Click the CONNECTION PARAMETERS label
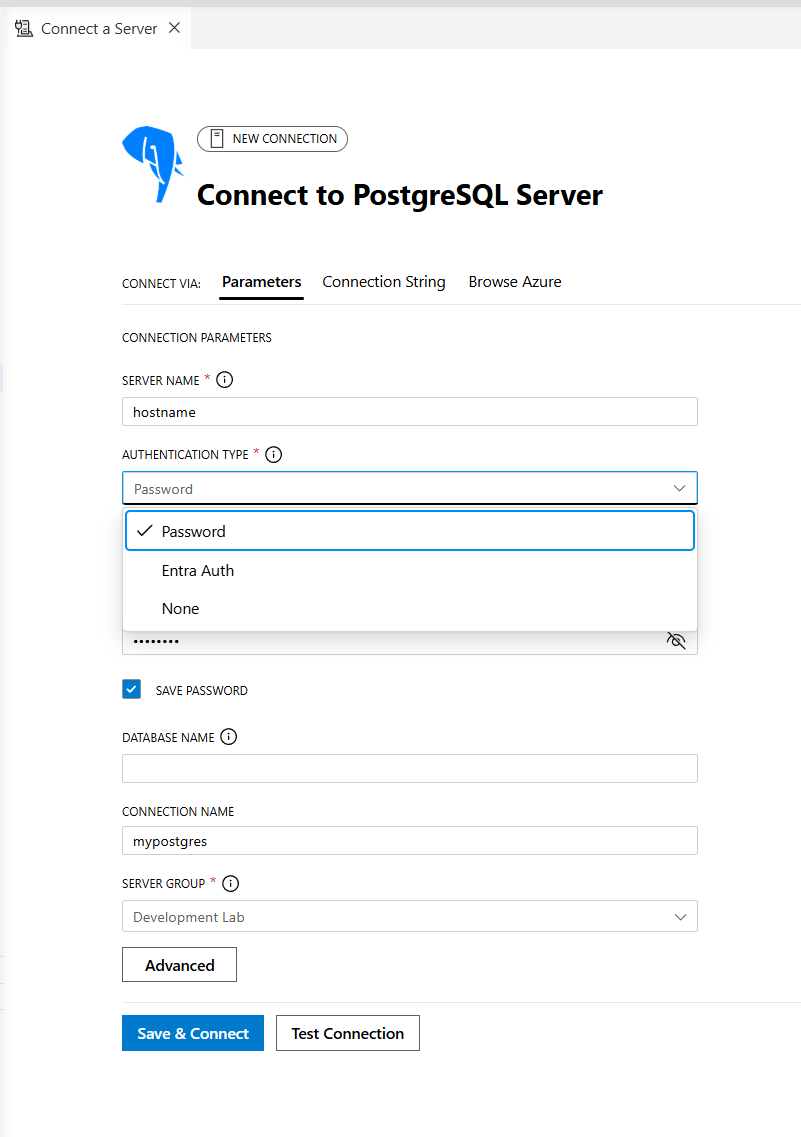The image size is (801, 1137). 196,338
